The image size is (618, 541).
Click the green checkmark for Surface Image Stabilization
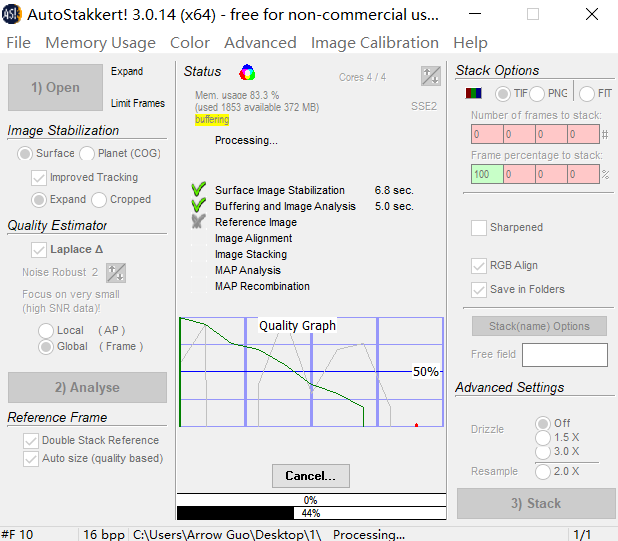coord(197,190)
